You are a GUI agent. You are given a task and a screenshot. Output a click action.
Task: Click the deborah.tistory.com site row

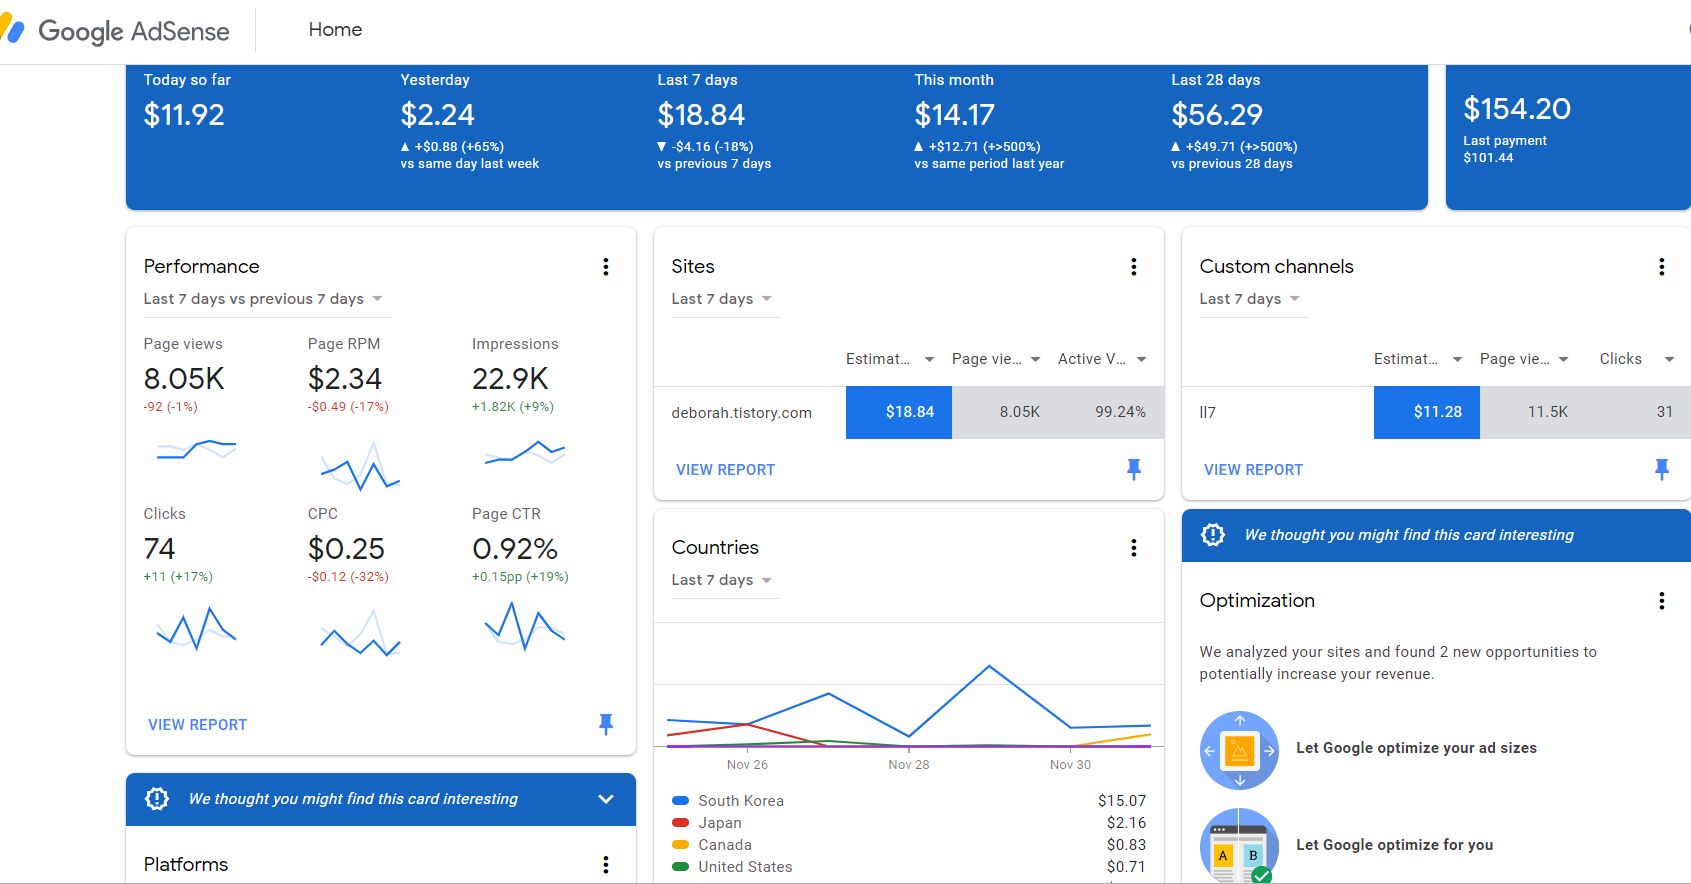tap(909, 413)
